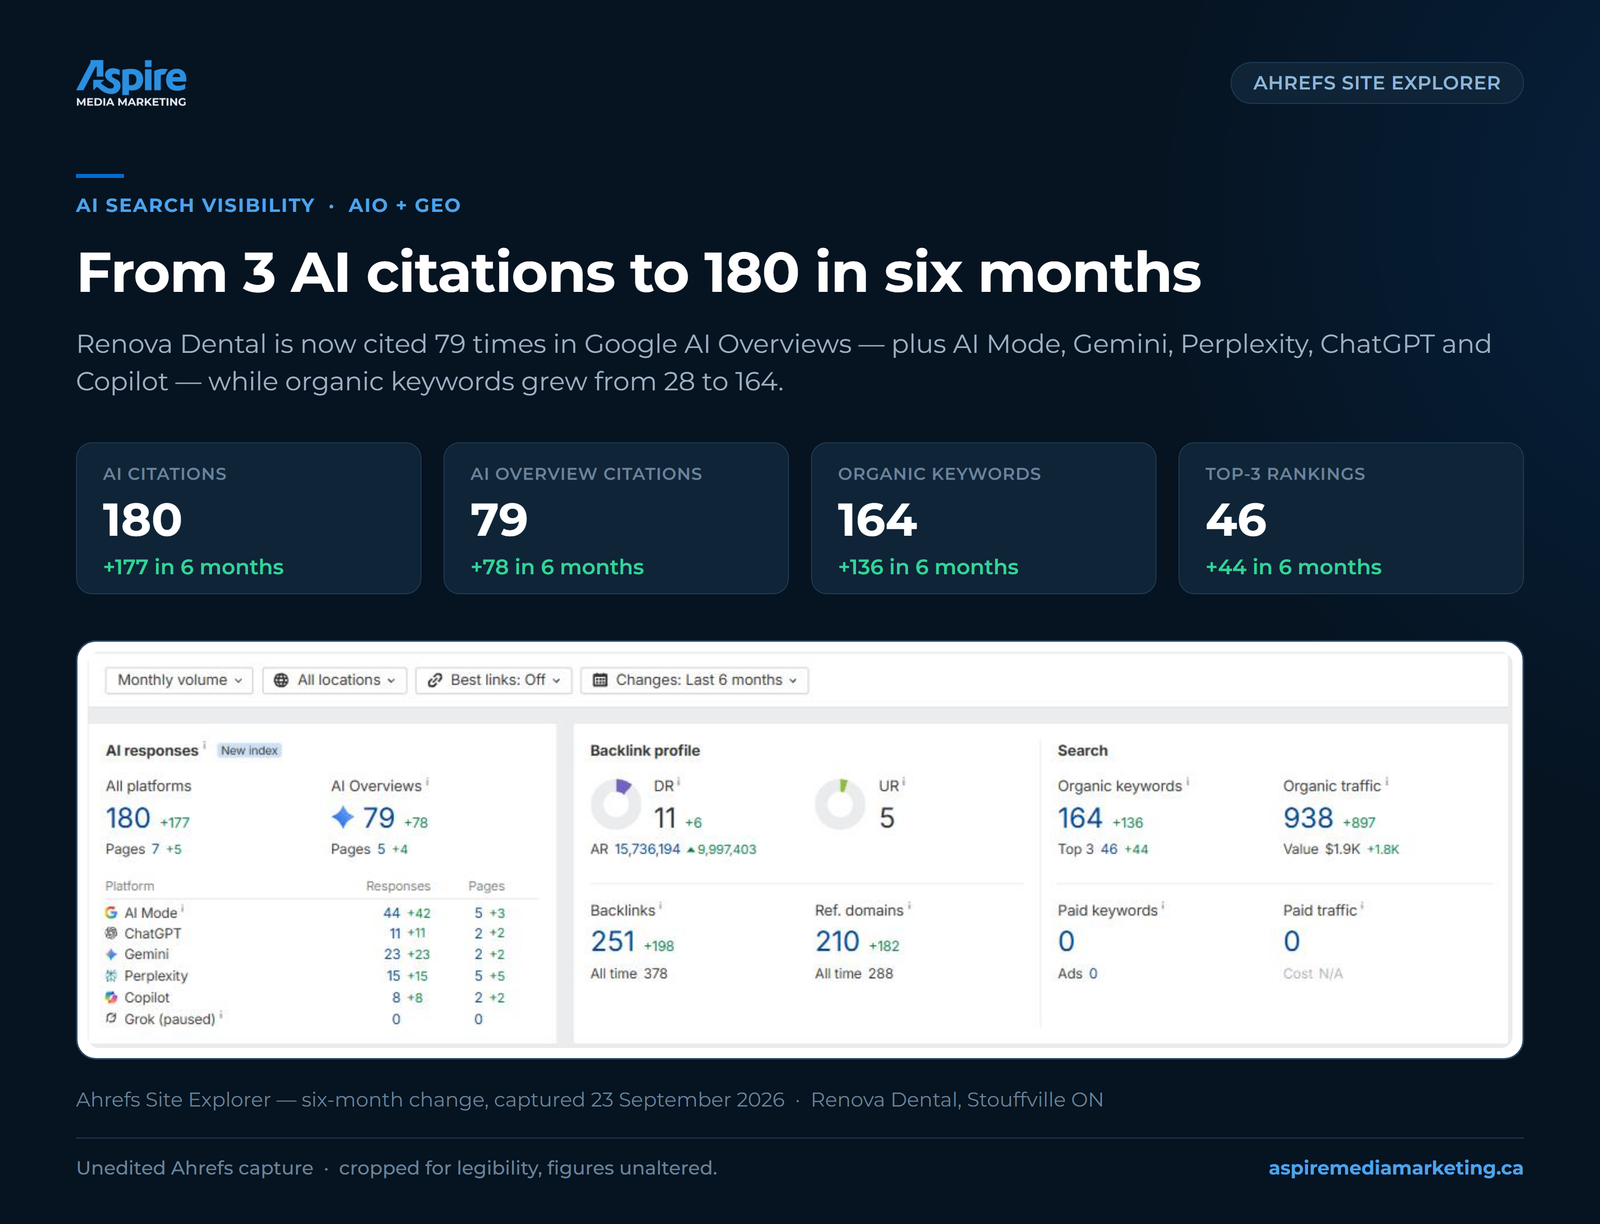1600x1224 pixels.
Task: Click the Organic keywords value 164
Action: click(1080, 818)
